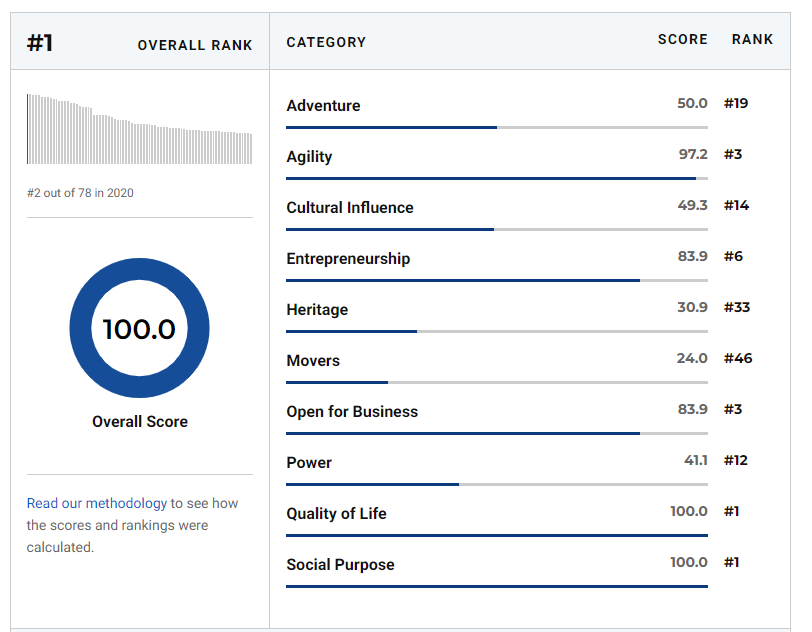This screenshot has width=812, height=632.
Task: Click the overall rank histogram chart
Action: [139, 129]
